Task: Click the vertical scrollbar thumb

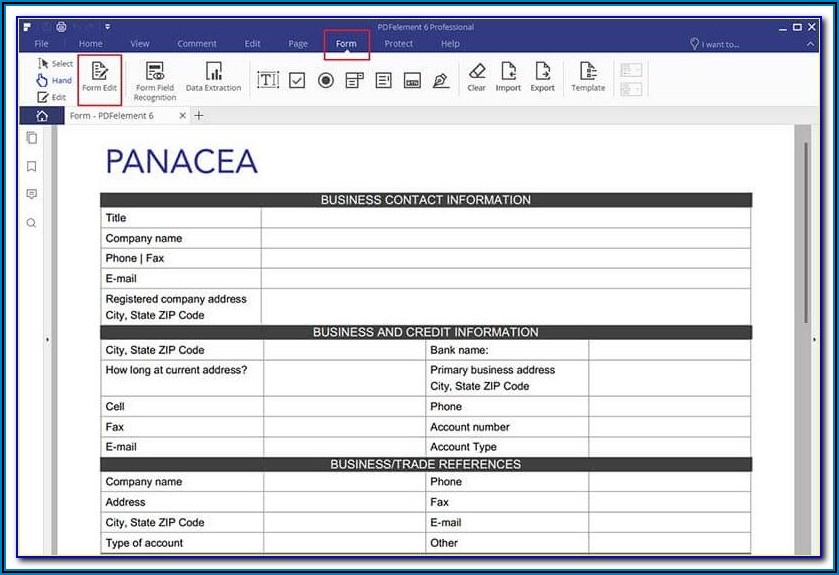Action: [x=806, y=230]
